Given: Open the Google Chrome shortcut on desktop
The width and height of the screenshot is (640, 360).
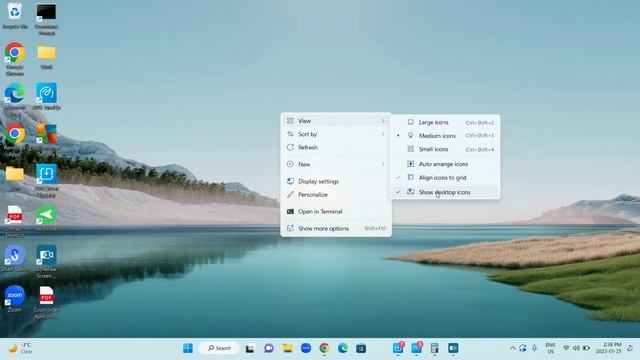Looking at the screenshot, I should pyautogui.click(x=15, y=58).
